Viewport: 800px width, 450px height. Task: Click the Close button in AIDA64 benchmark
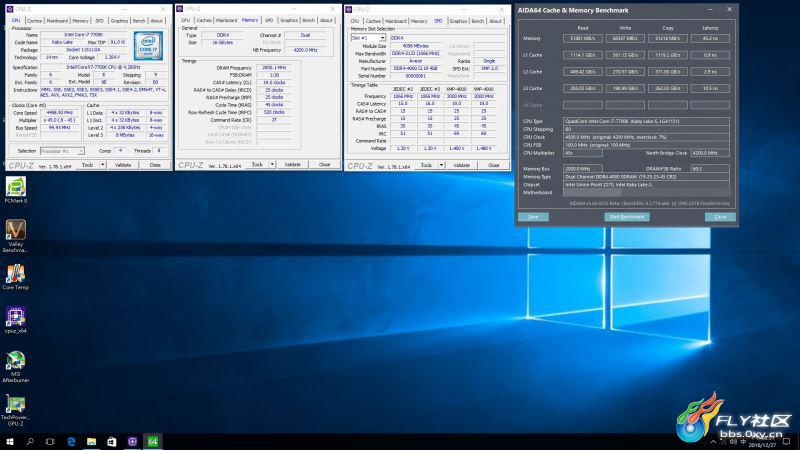(x=720, y=217)
